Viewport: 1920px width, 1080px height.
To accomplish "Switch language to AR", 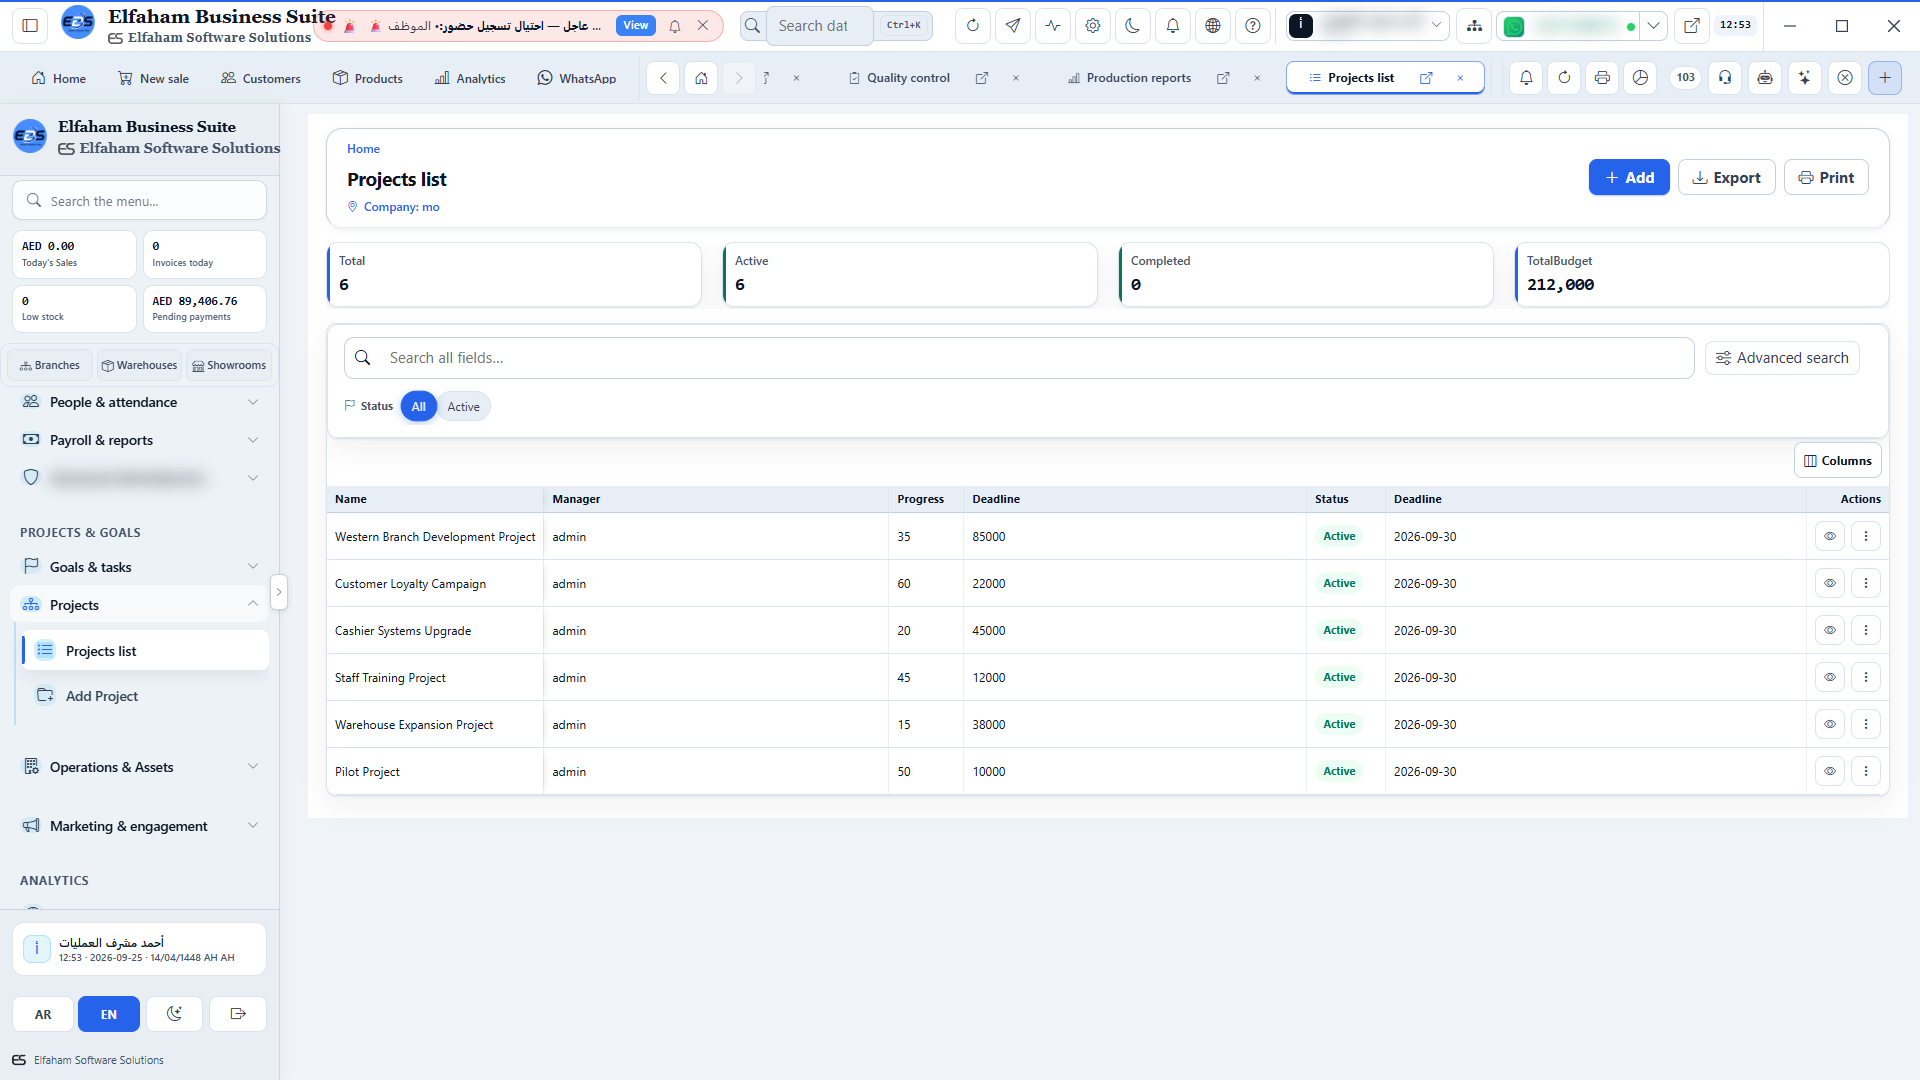I will pyautogui.click(x=43, y=1014).
